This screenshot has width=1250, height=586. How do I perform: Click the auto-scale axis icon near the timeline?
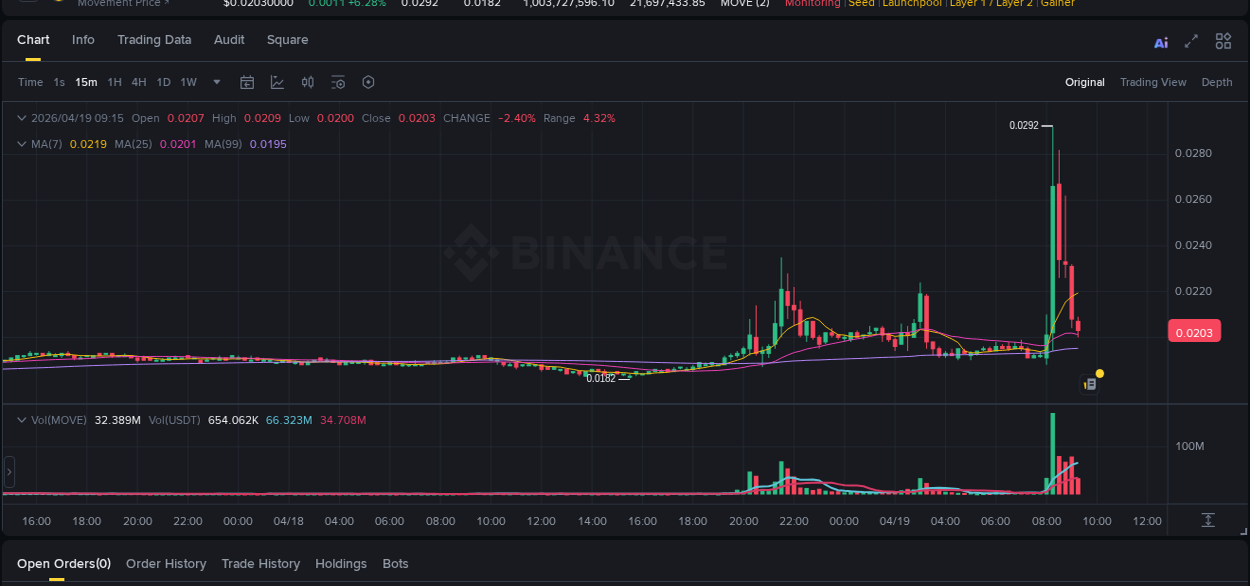[x=1207, y=520]
